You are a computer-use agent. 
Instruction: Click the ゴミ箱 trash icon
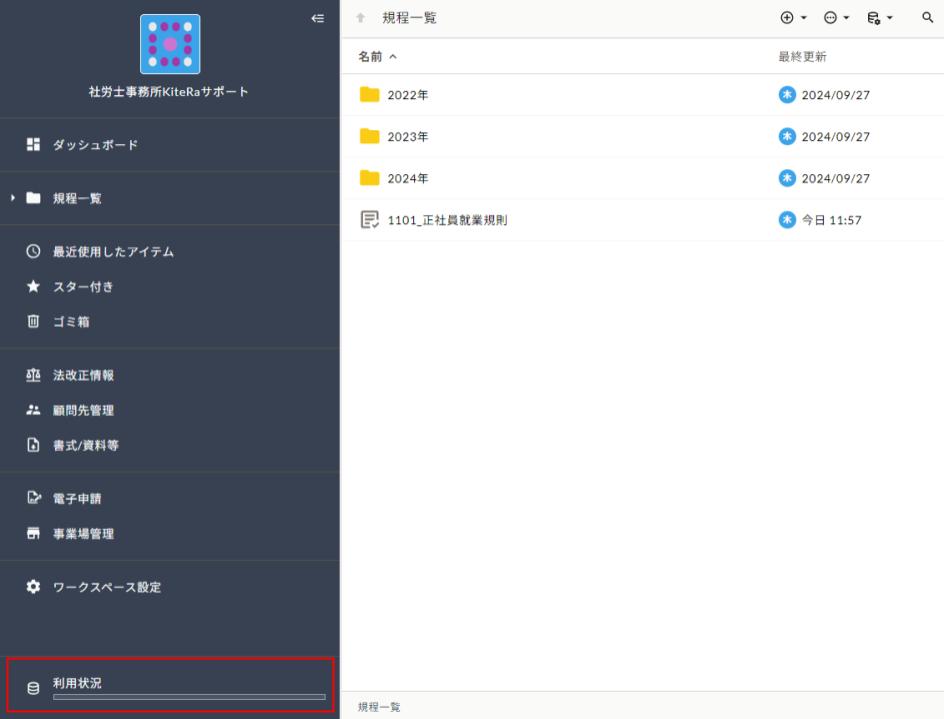click(33, 322)
